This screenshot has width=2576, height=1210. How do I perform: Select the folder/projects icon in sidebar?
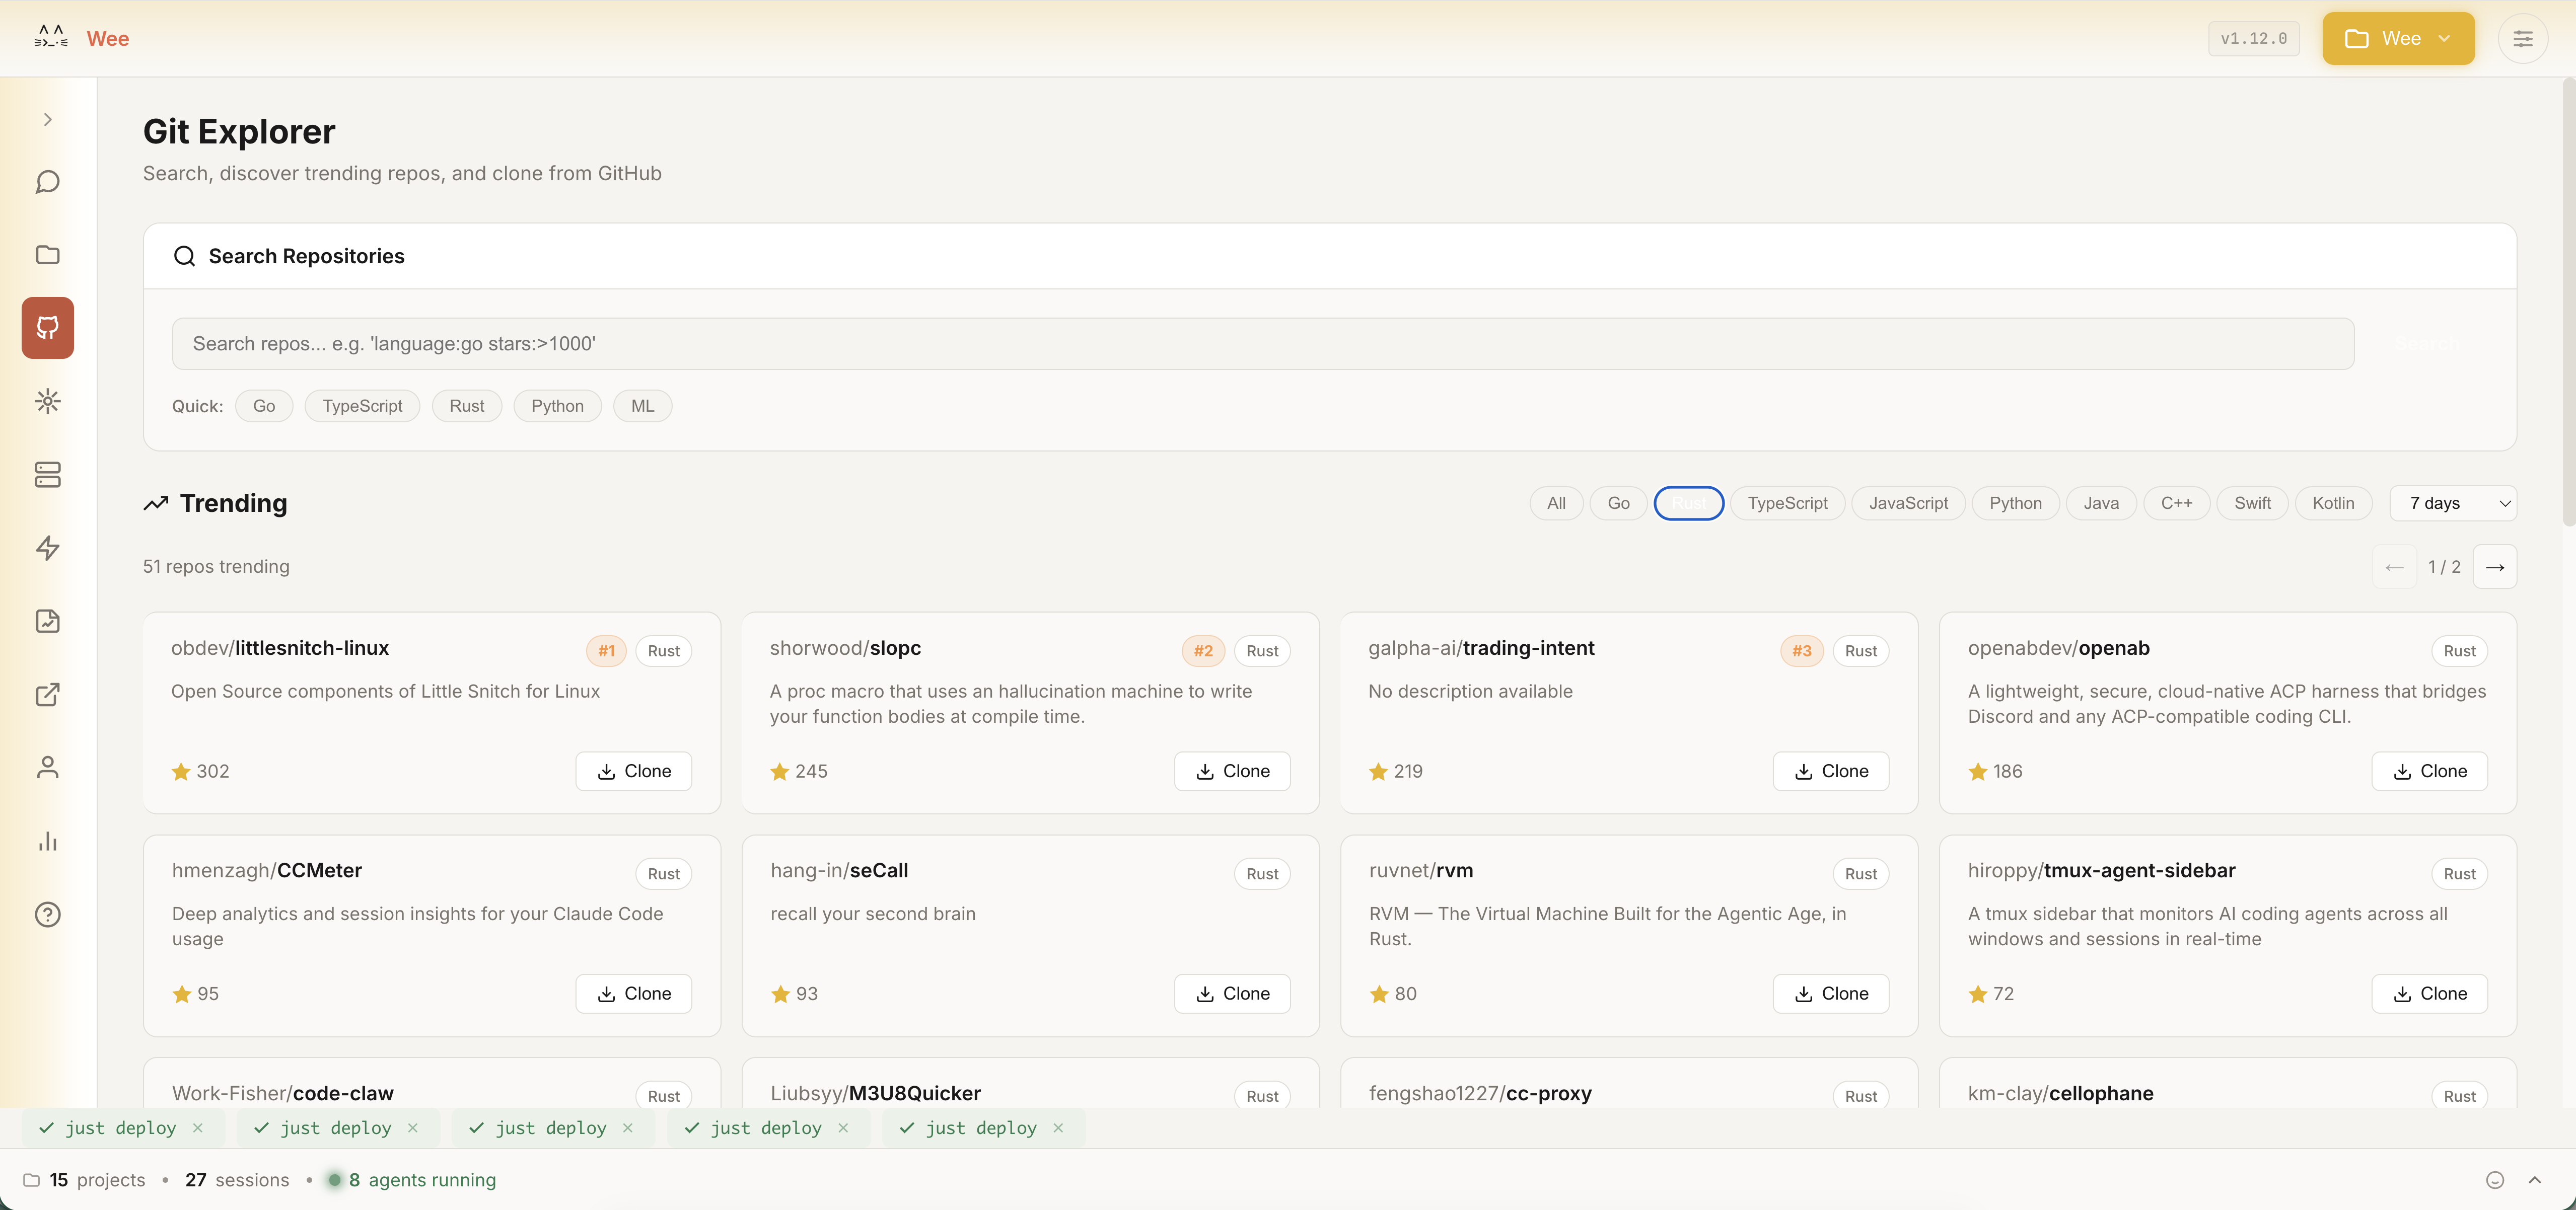[x=47, y=255]
